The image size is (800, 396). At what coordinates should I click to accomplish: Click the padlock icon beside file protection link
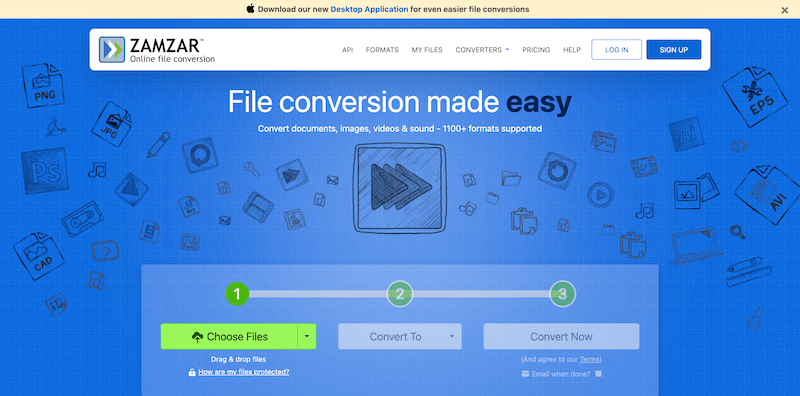192,373
